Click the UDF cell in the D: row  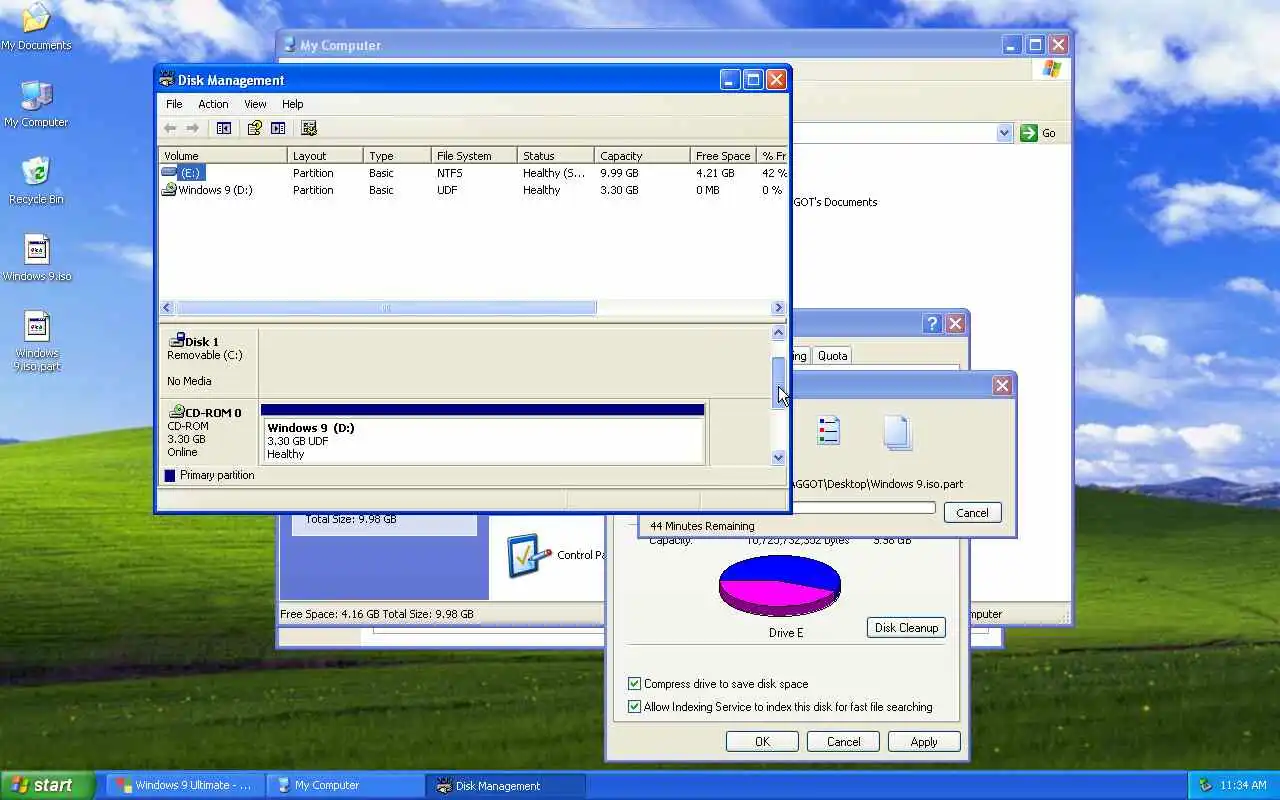447,190
